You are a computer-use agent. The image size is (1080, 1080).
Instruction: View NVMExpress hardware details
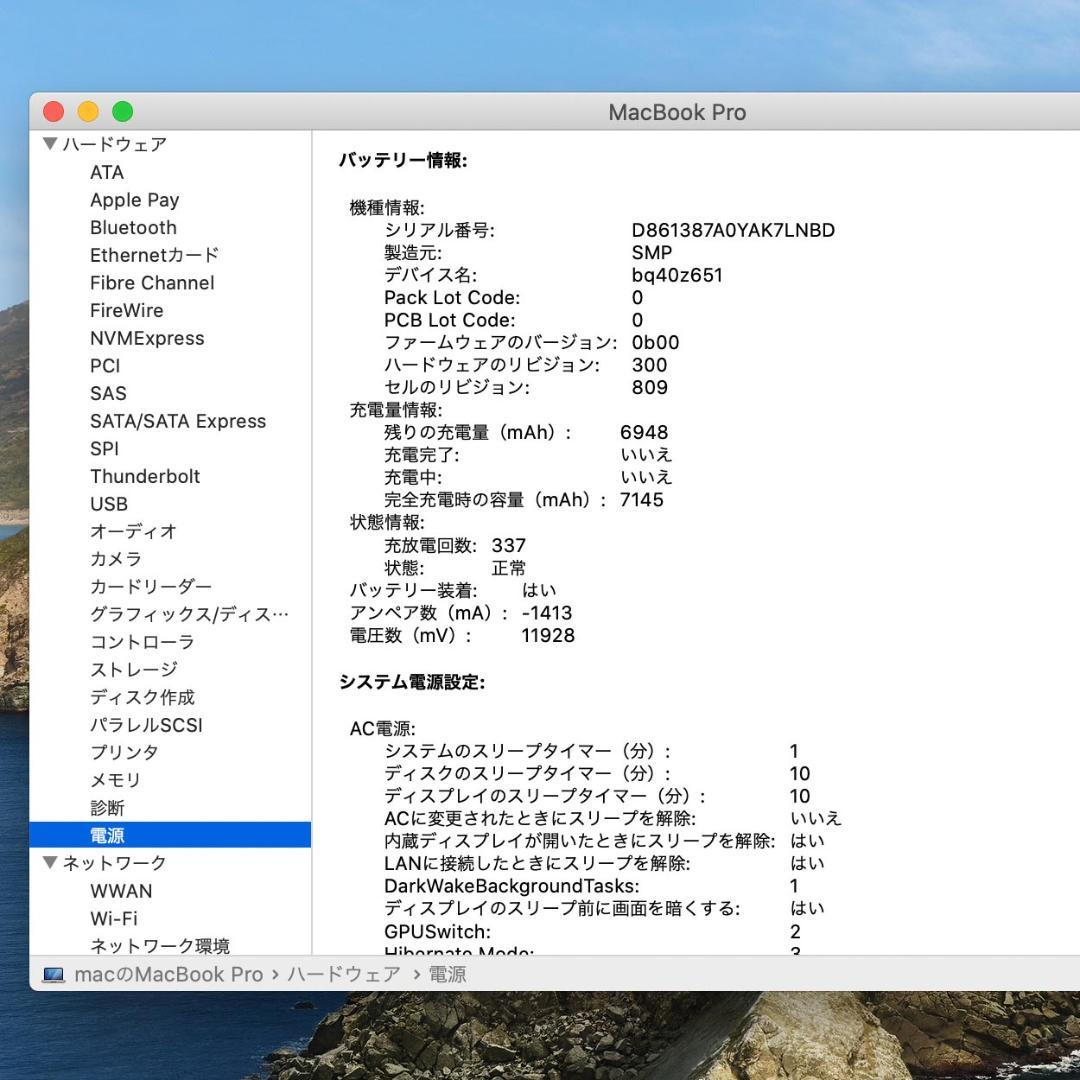click(147, 338)
